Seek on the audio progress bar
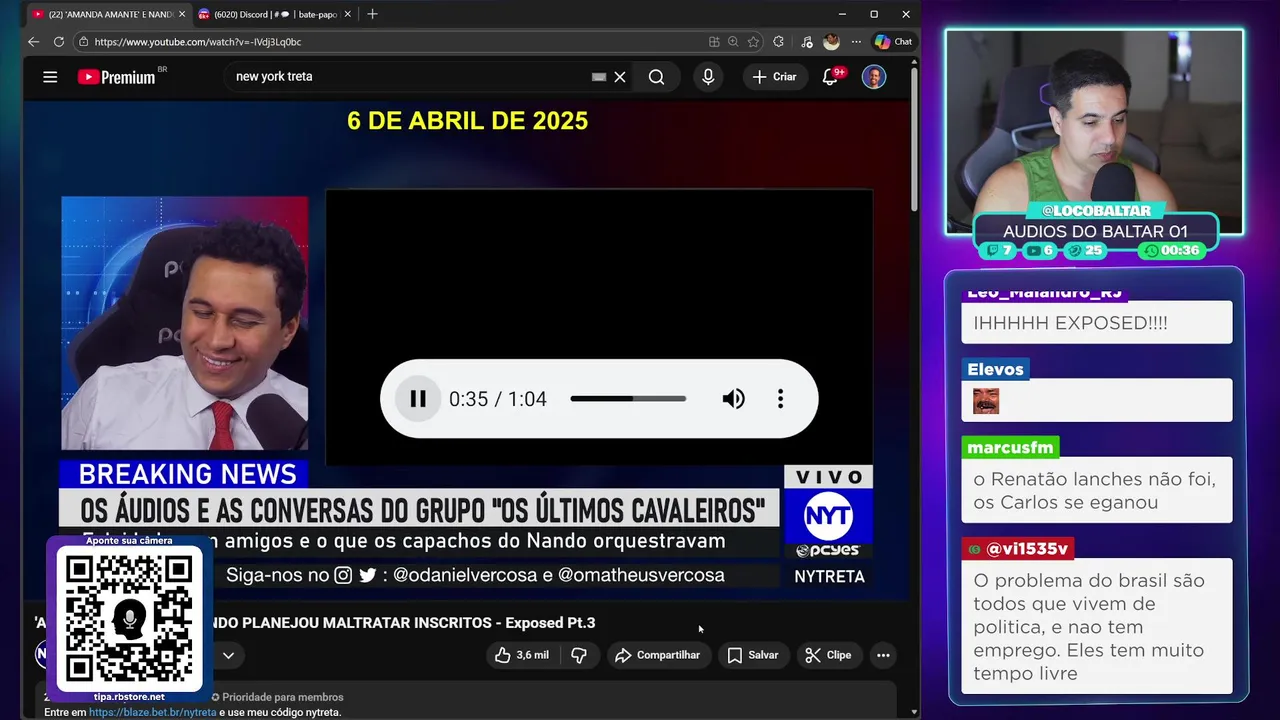 628,399
